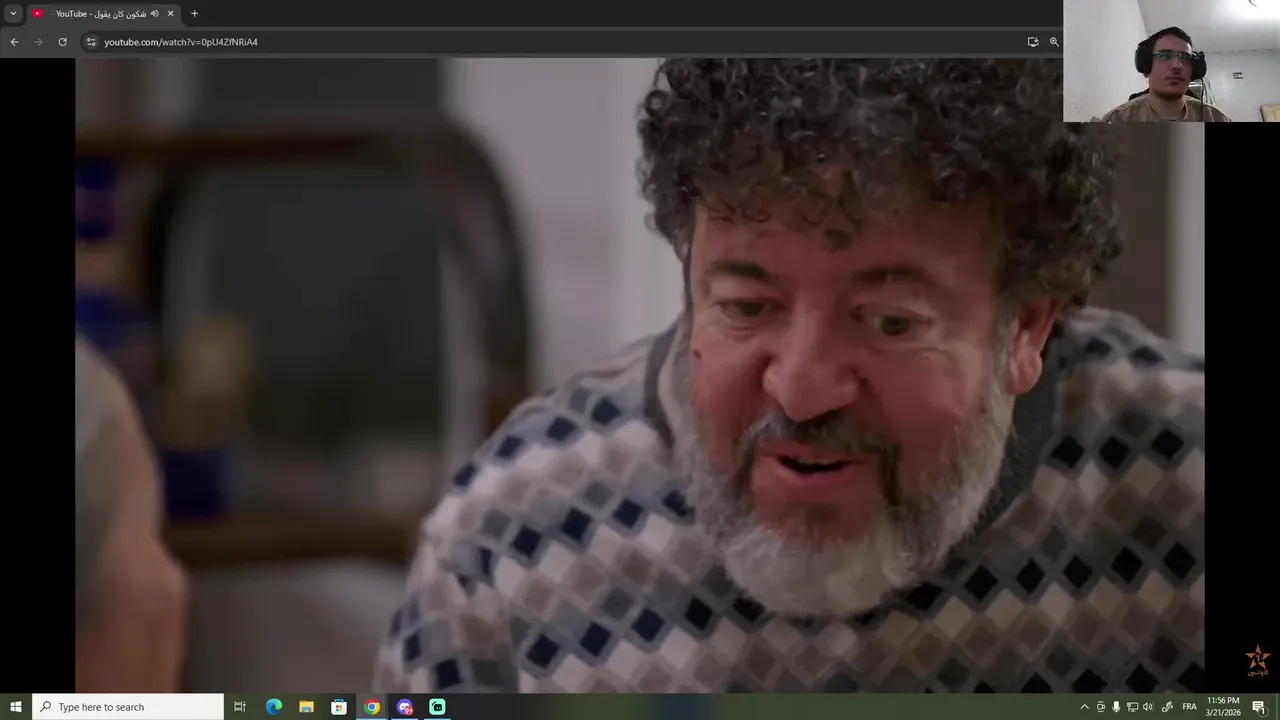
Task: Open the volume control in the tray
Action: [1148, 707]
